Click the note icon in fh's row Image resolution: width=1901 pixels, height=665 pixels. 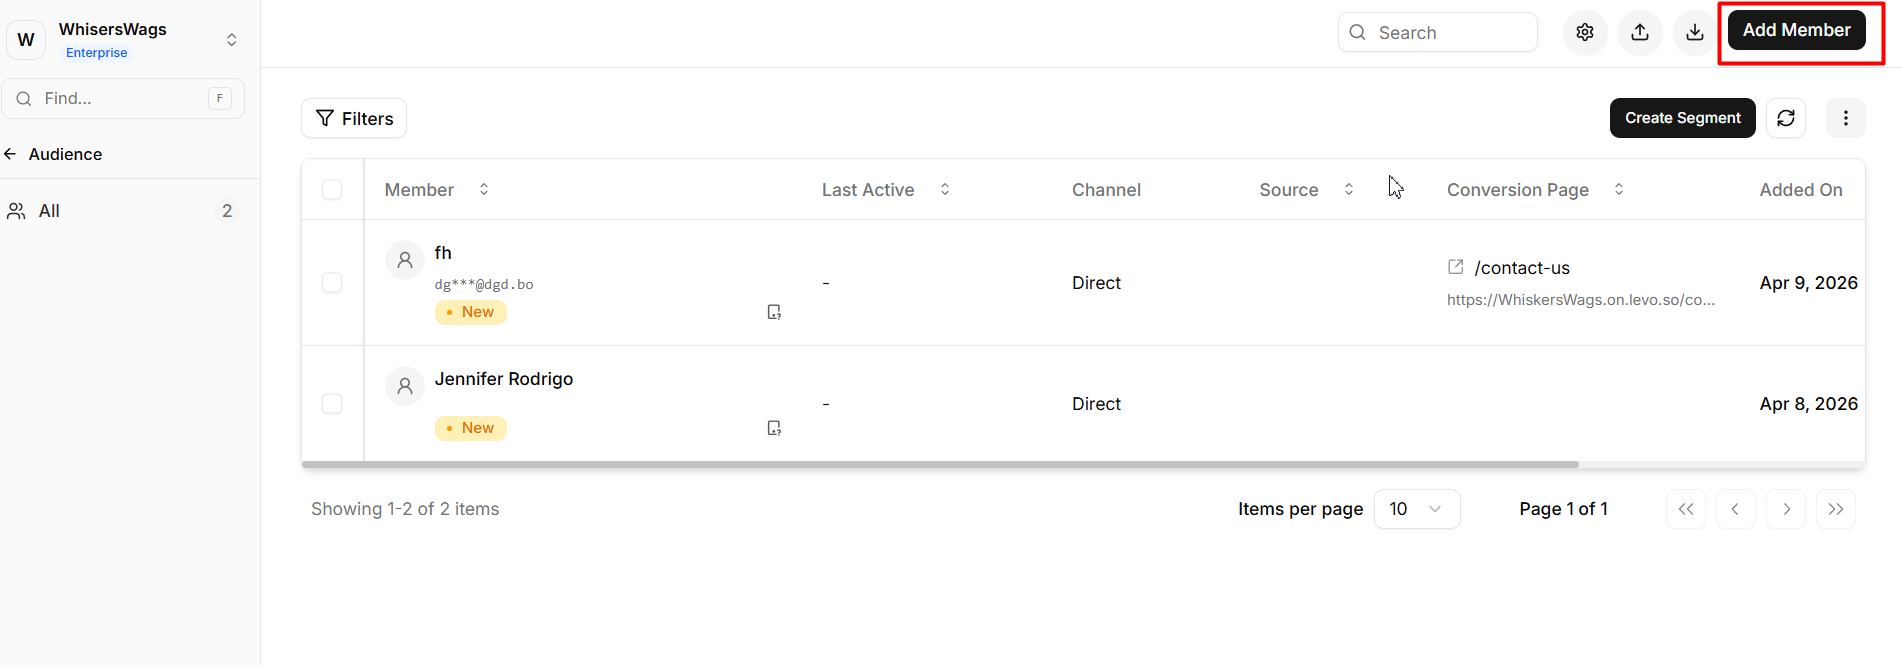point(774,312)
